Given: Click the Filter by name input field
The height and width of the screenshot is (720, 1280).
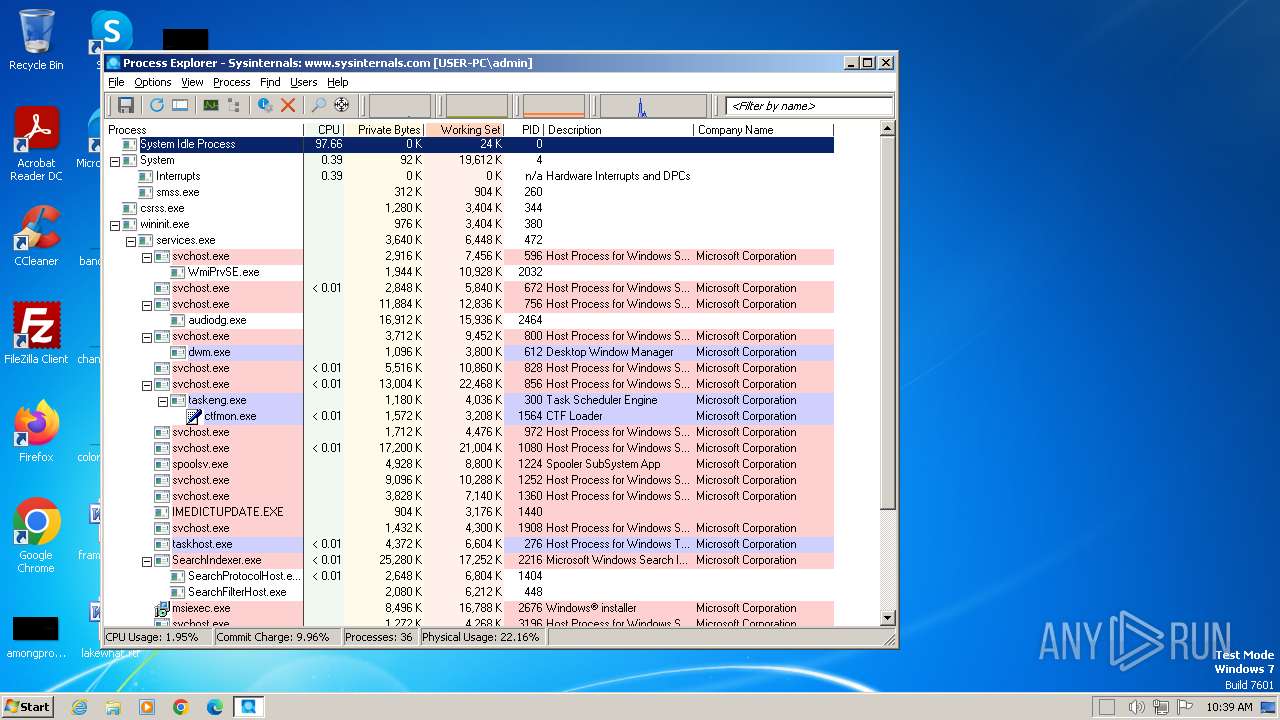Looking at the screenshot, I should pos(809,106).
